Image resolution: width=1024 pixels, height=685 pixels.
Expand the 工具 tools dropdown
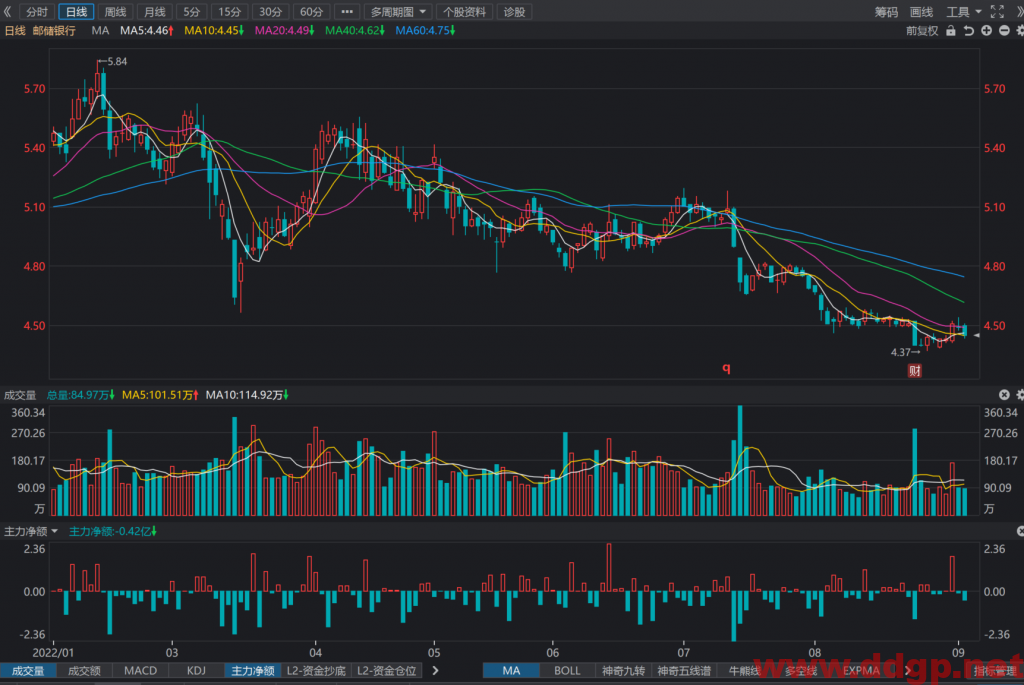click(964, 12)
